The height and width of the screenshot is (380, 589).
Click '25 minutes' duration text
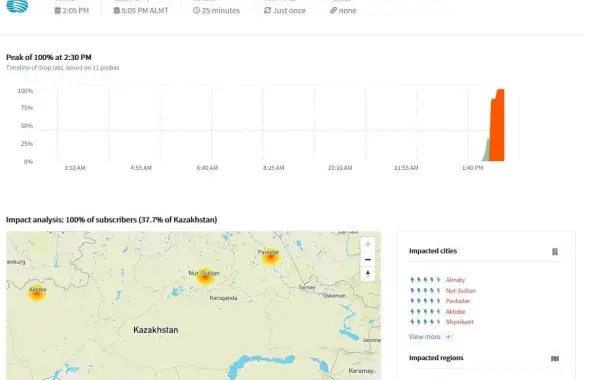(x=220, y=11)
